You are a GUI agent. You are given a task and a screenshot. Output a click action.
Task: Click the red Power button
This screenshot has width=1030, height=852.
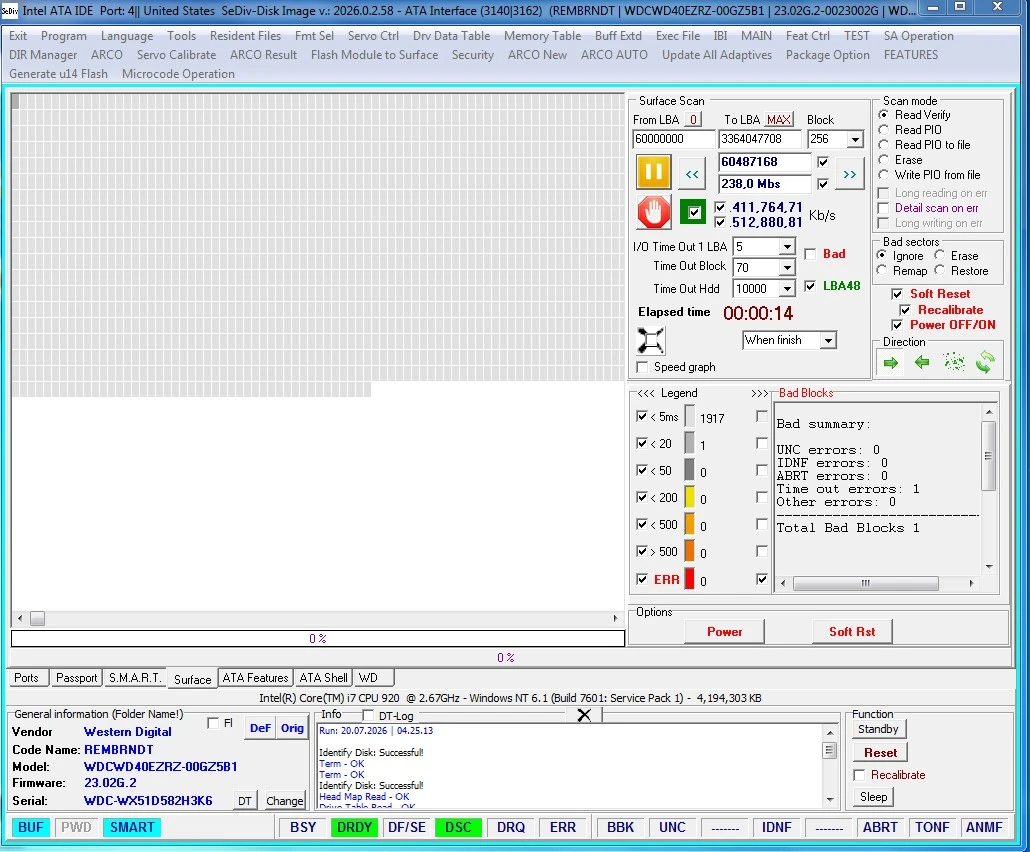[724, 632]
